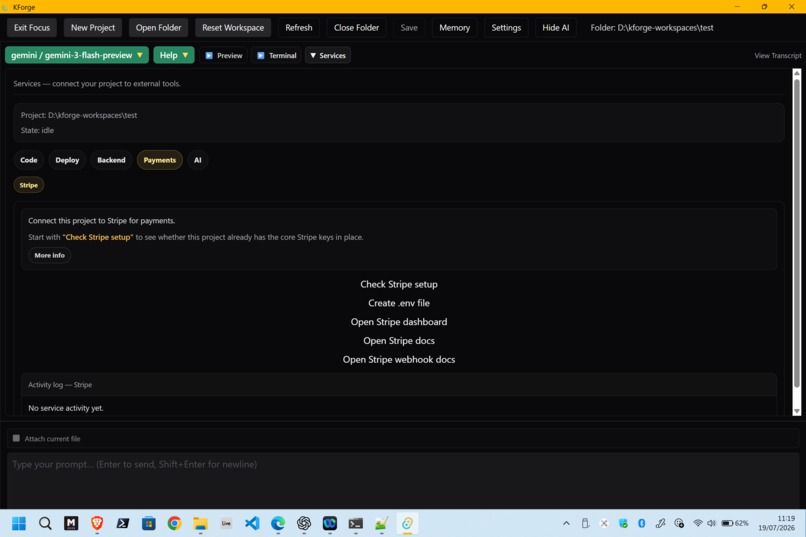
Task: Open taskbar Search magnifier
Action: tap(45, 523)
